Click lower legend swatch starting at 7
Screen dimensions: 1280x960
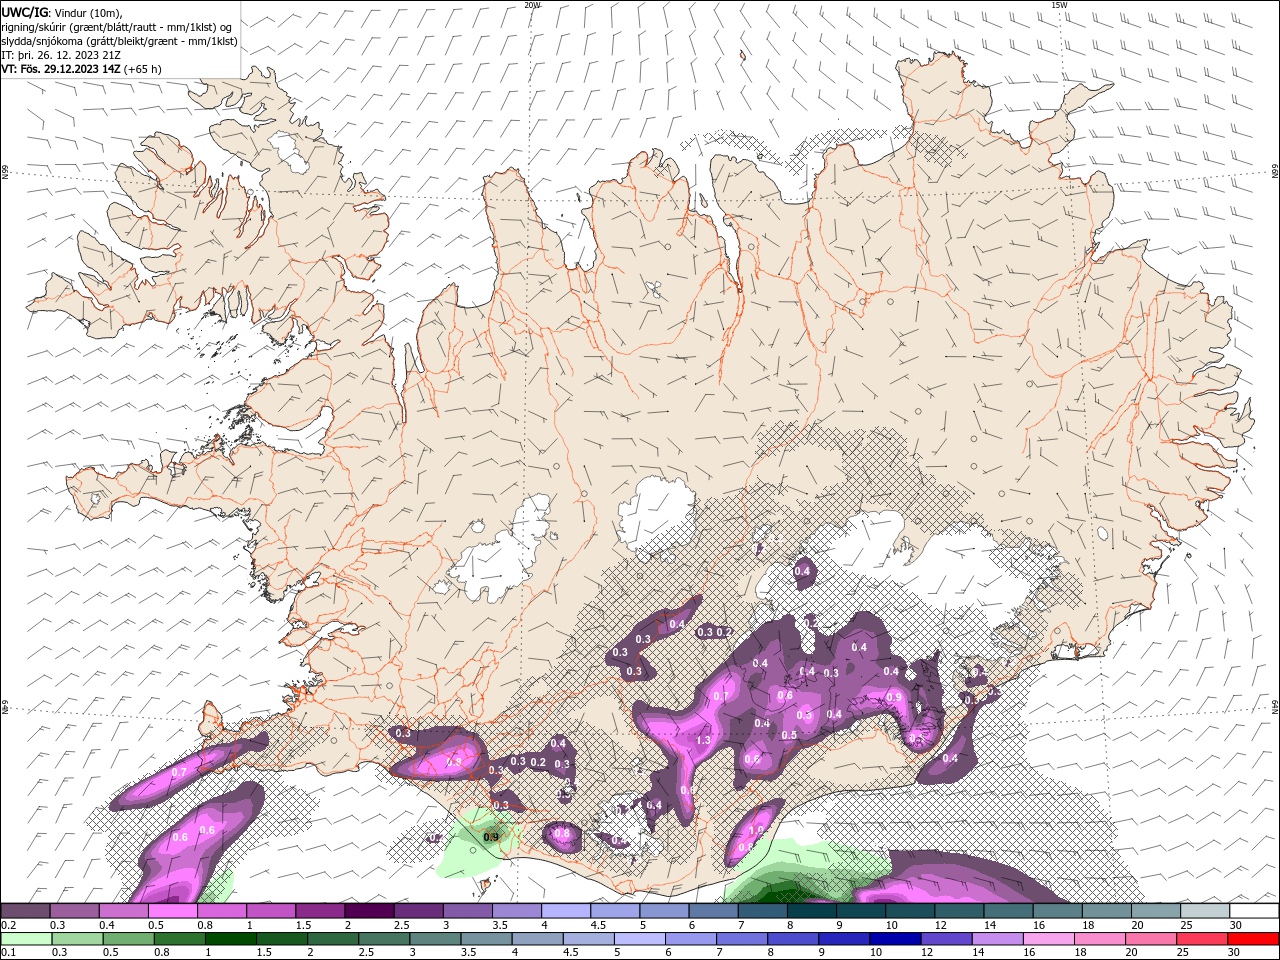pyautogui.click(x=743, y=939)
